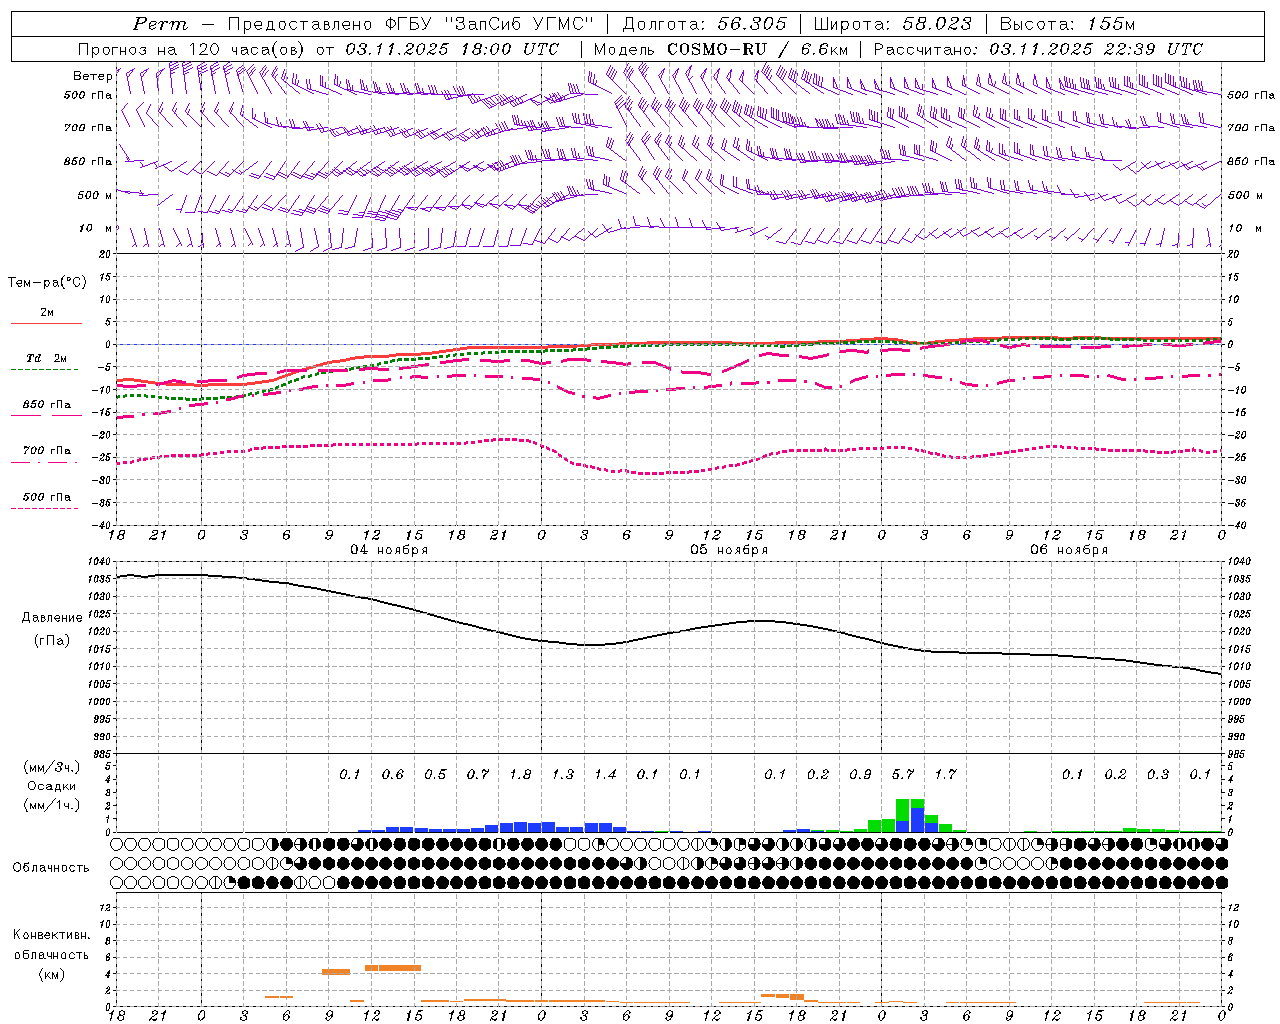Select the 0.9 precipitation total value
1280x1024 pixels.
coord(860,775)
